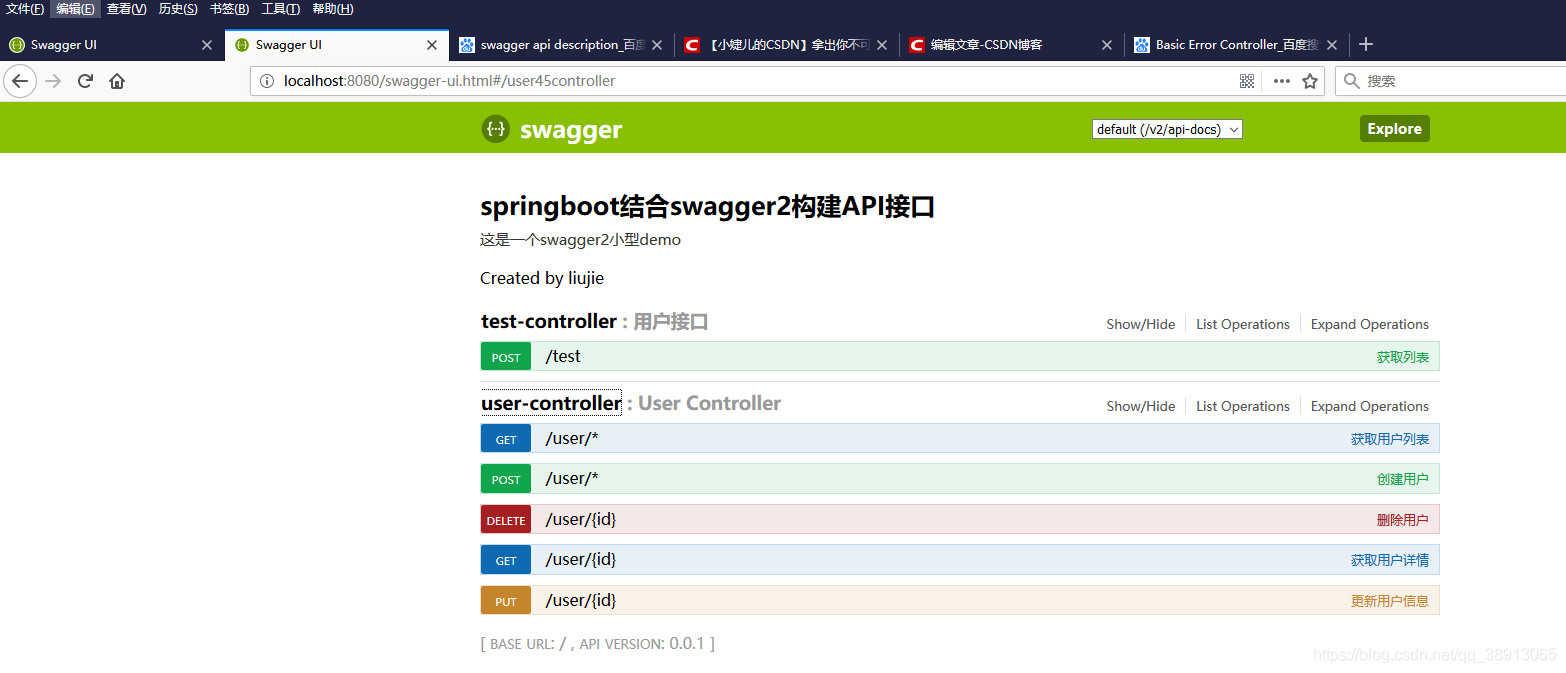
Task: Click the swagger logo icon
Action: click(495, 129)
